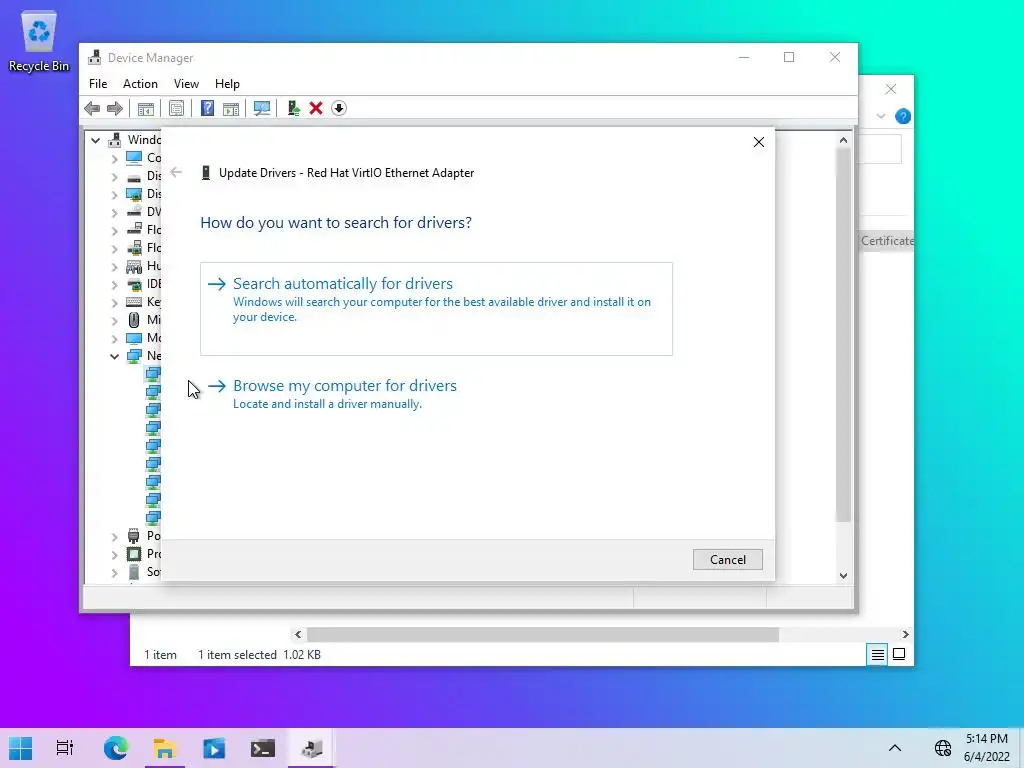
Task: Click the red X Uninstall device icon
Action: (316, 108)
